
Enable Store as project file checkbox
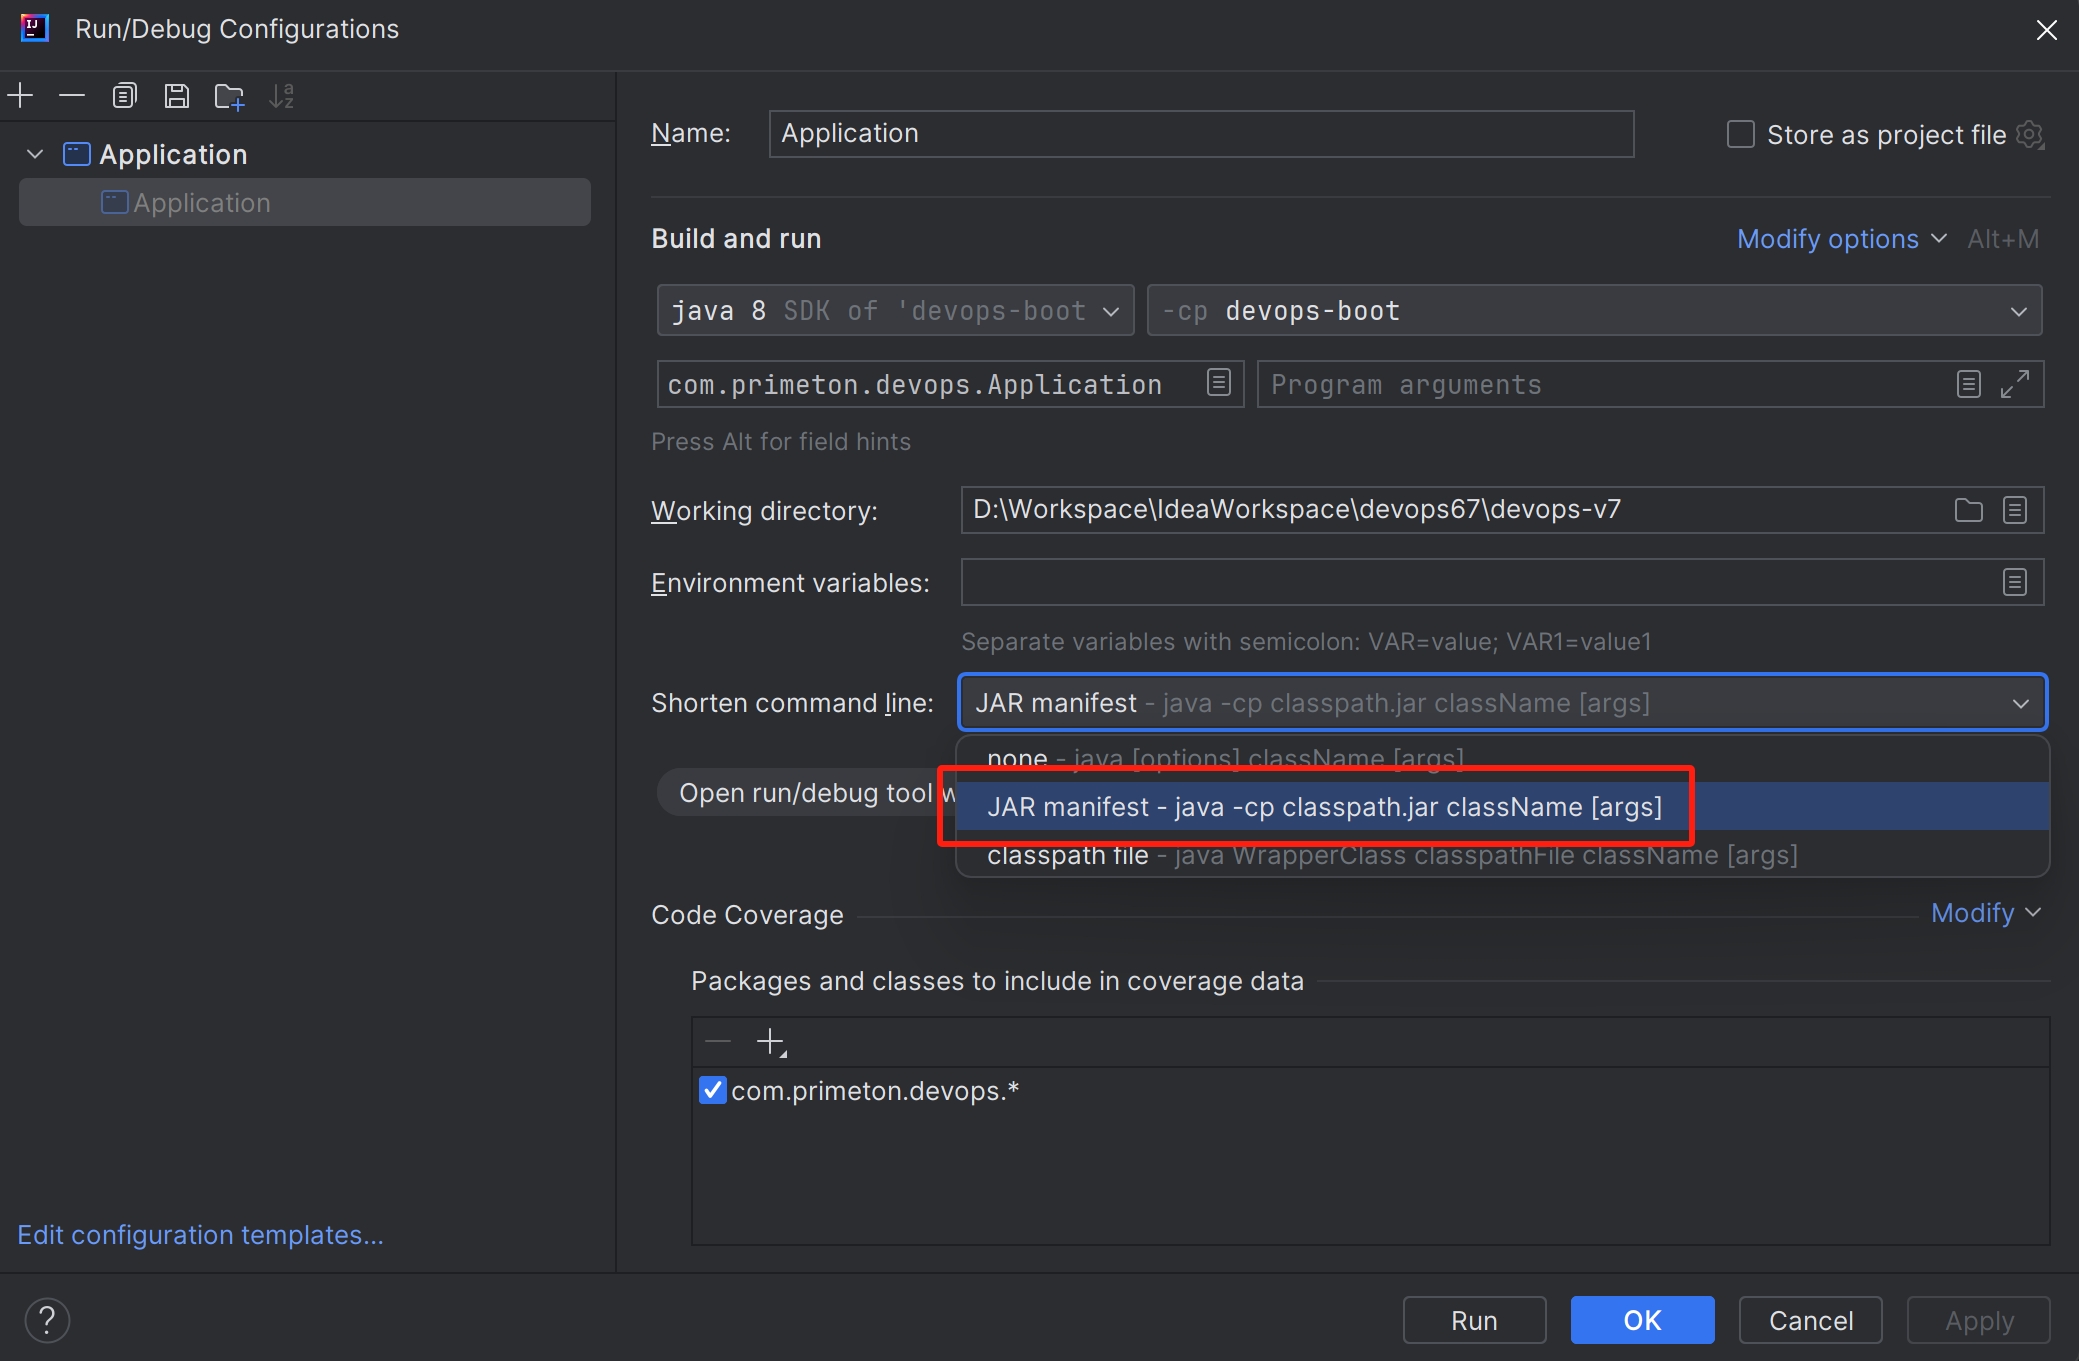pos(1741,134)
